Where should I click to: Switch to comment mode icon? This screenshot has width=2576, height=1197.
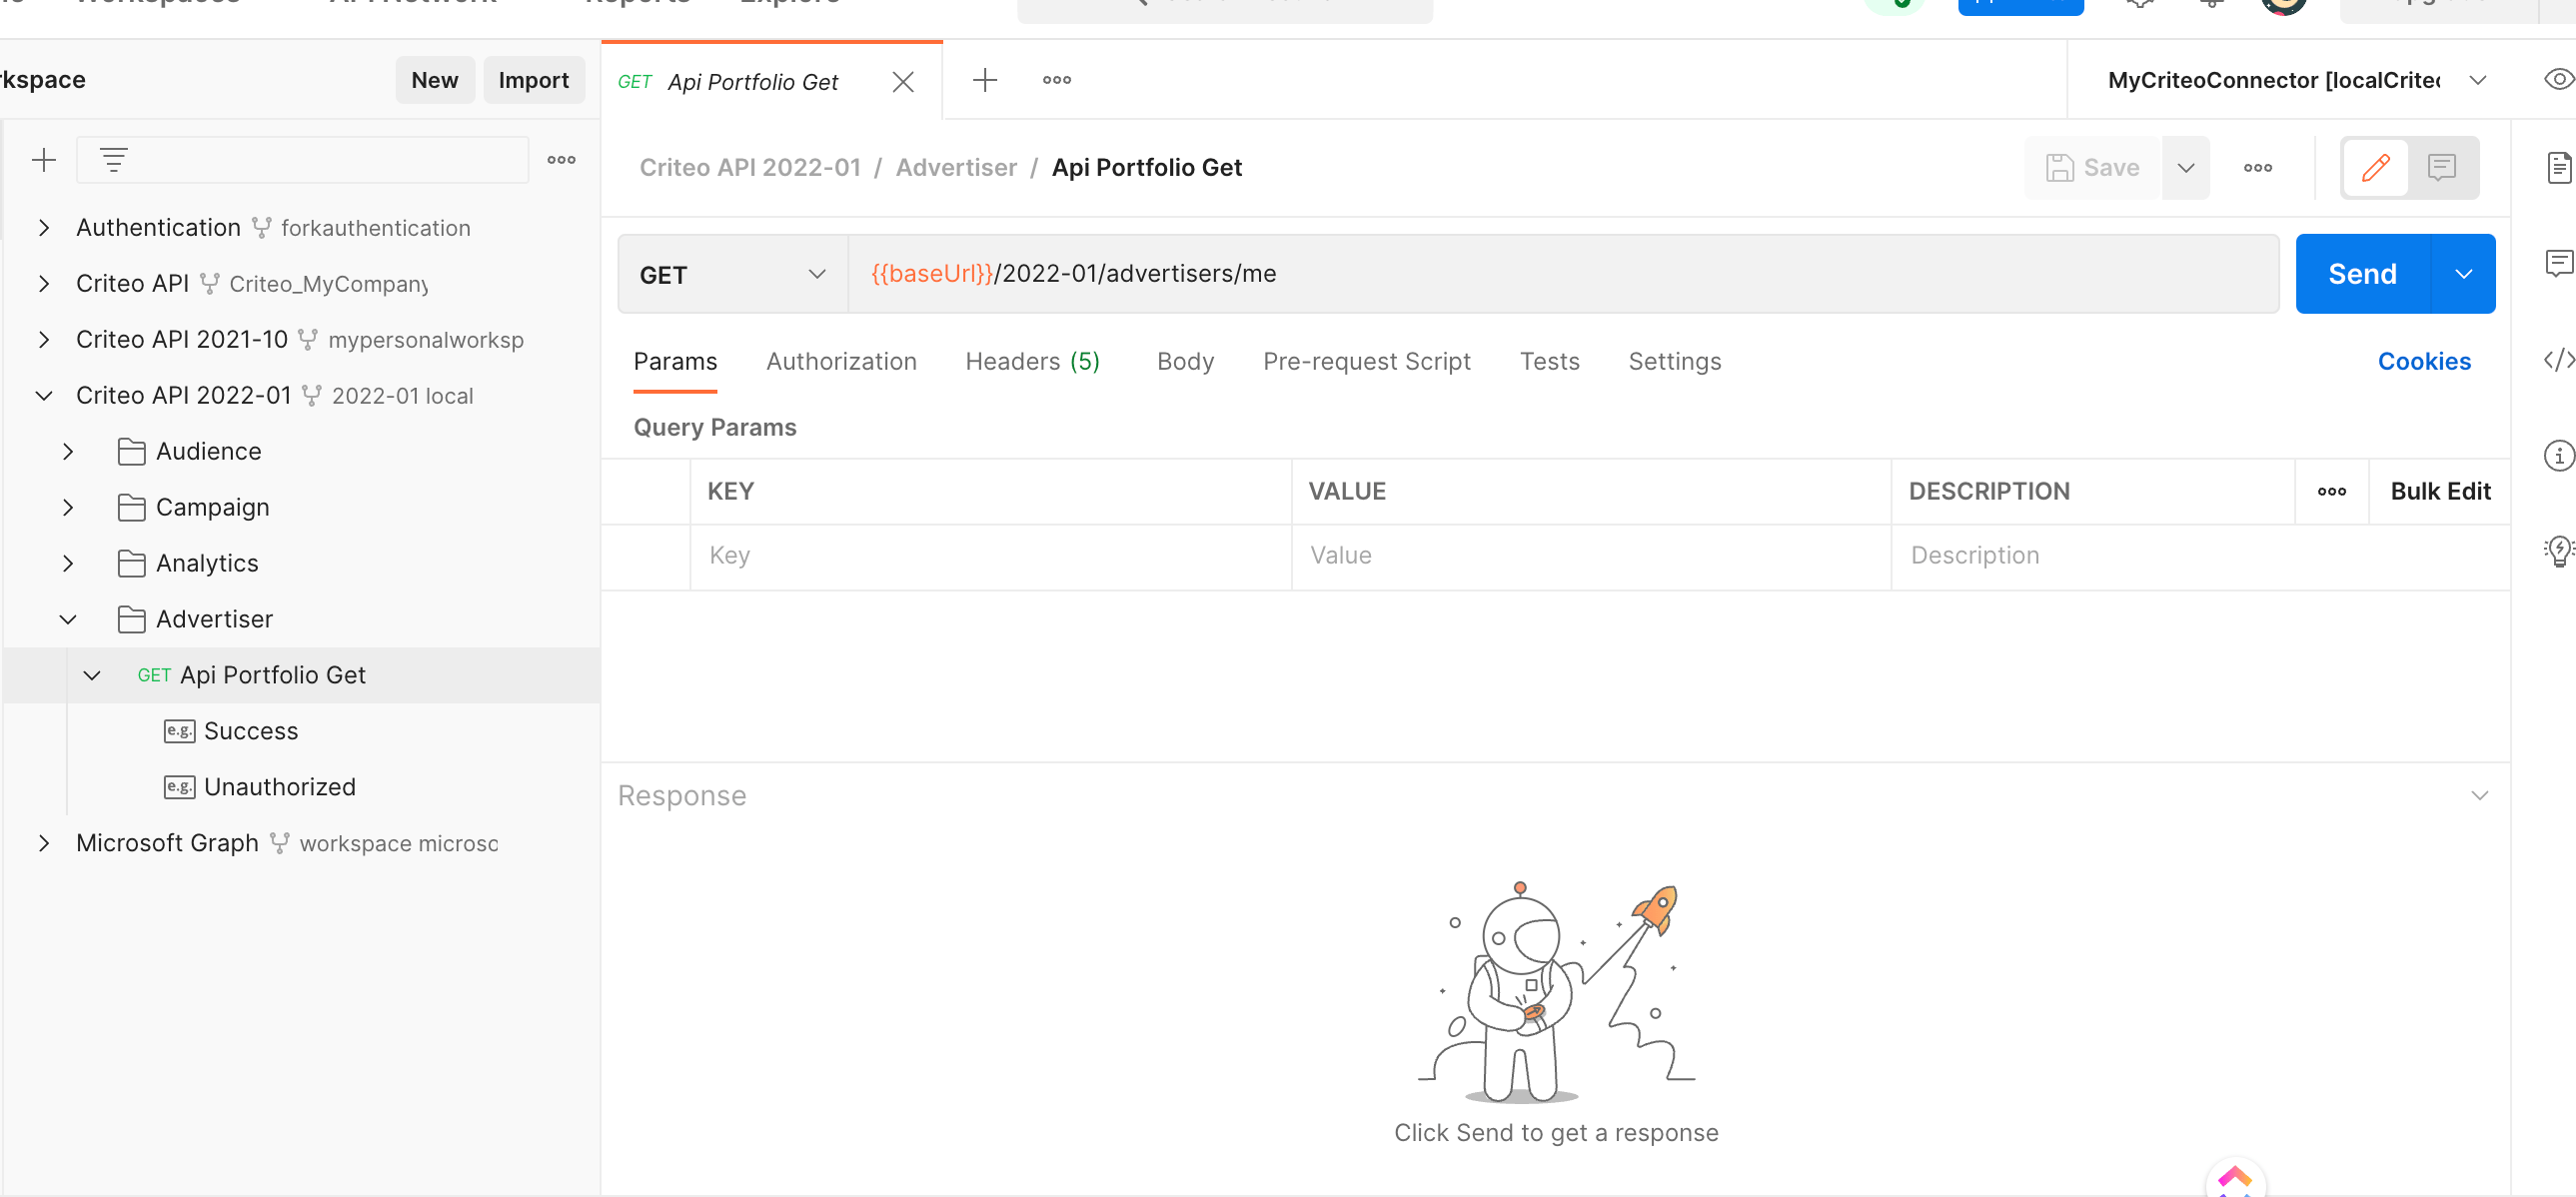tap(2442, 167)
